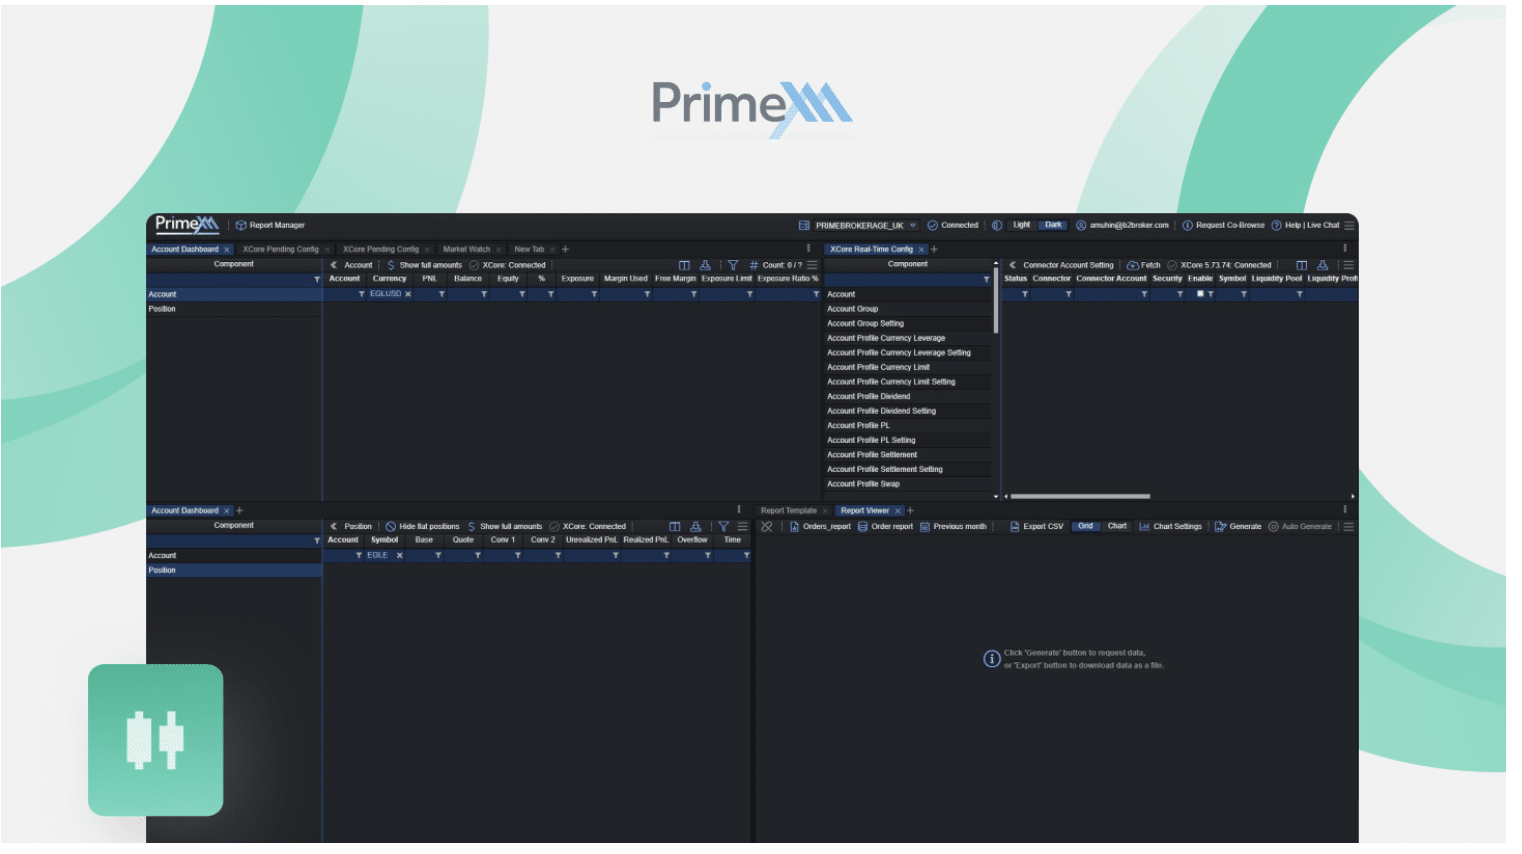This screenshot has height=854, width=1522.
Task: Open the Connector column filter
Action: (x=1068, y=294)
